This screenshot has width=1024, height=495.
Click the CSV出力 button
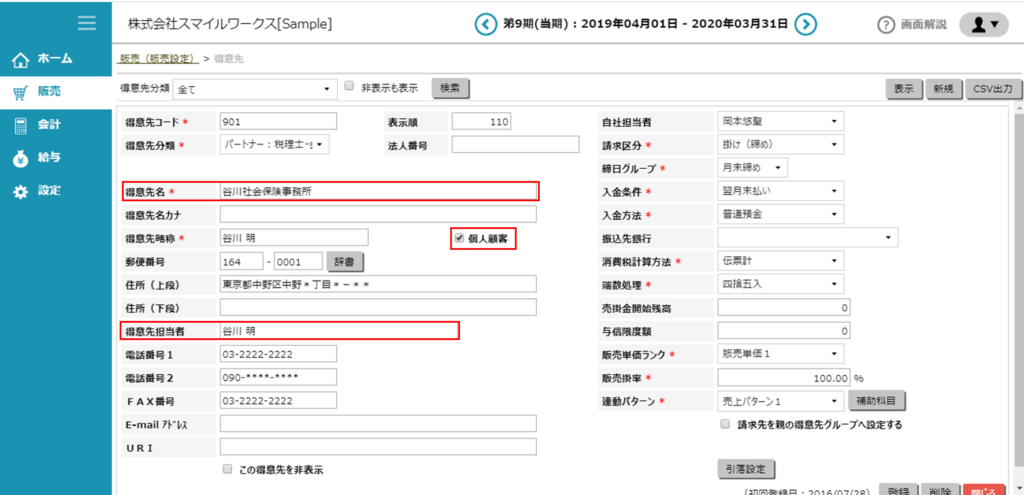993,89
